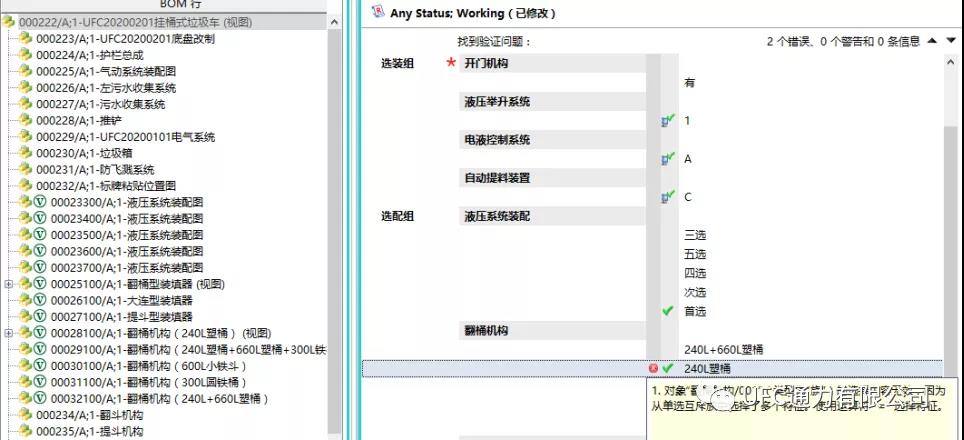Toggle the checkmark for 电液控制系统 value A

pos(668,159)
